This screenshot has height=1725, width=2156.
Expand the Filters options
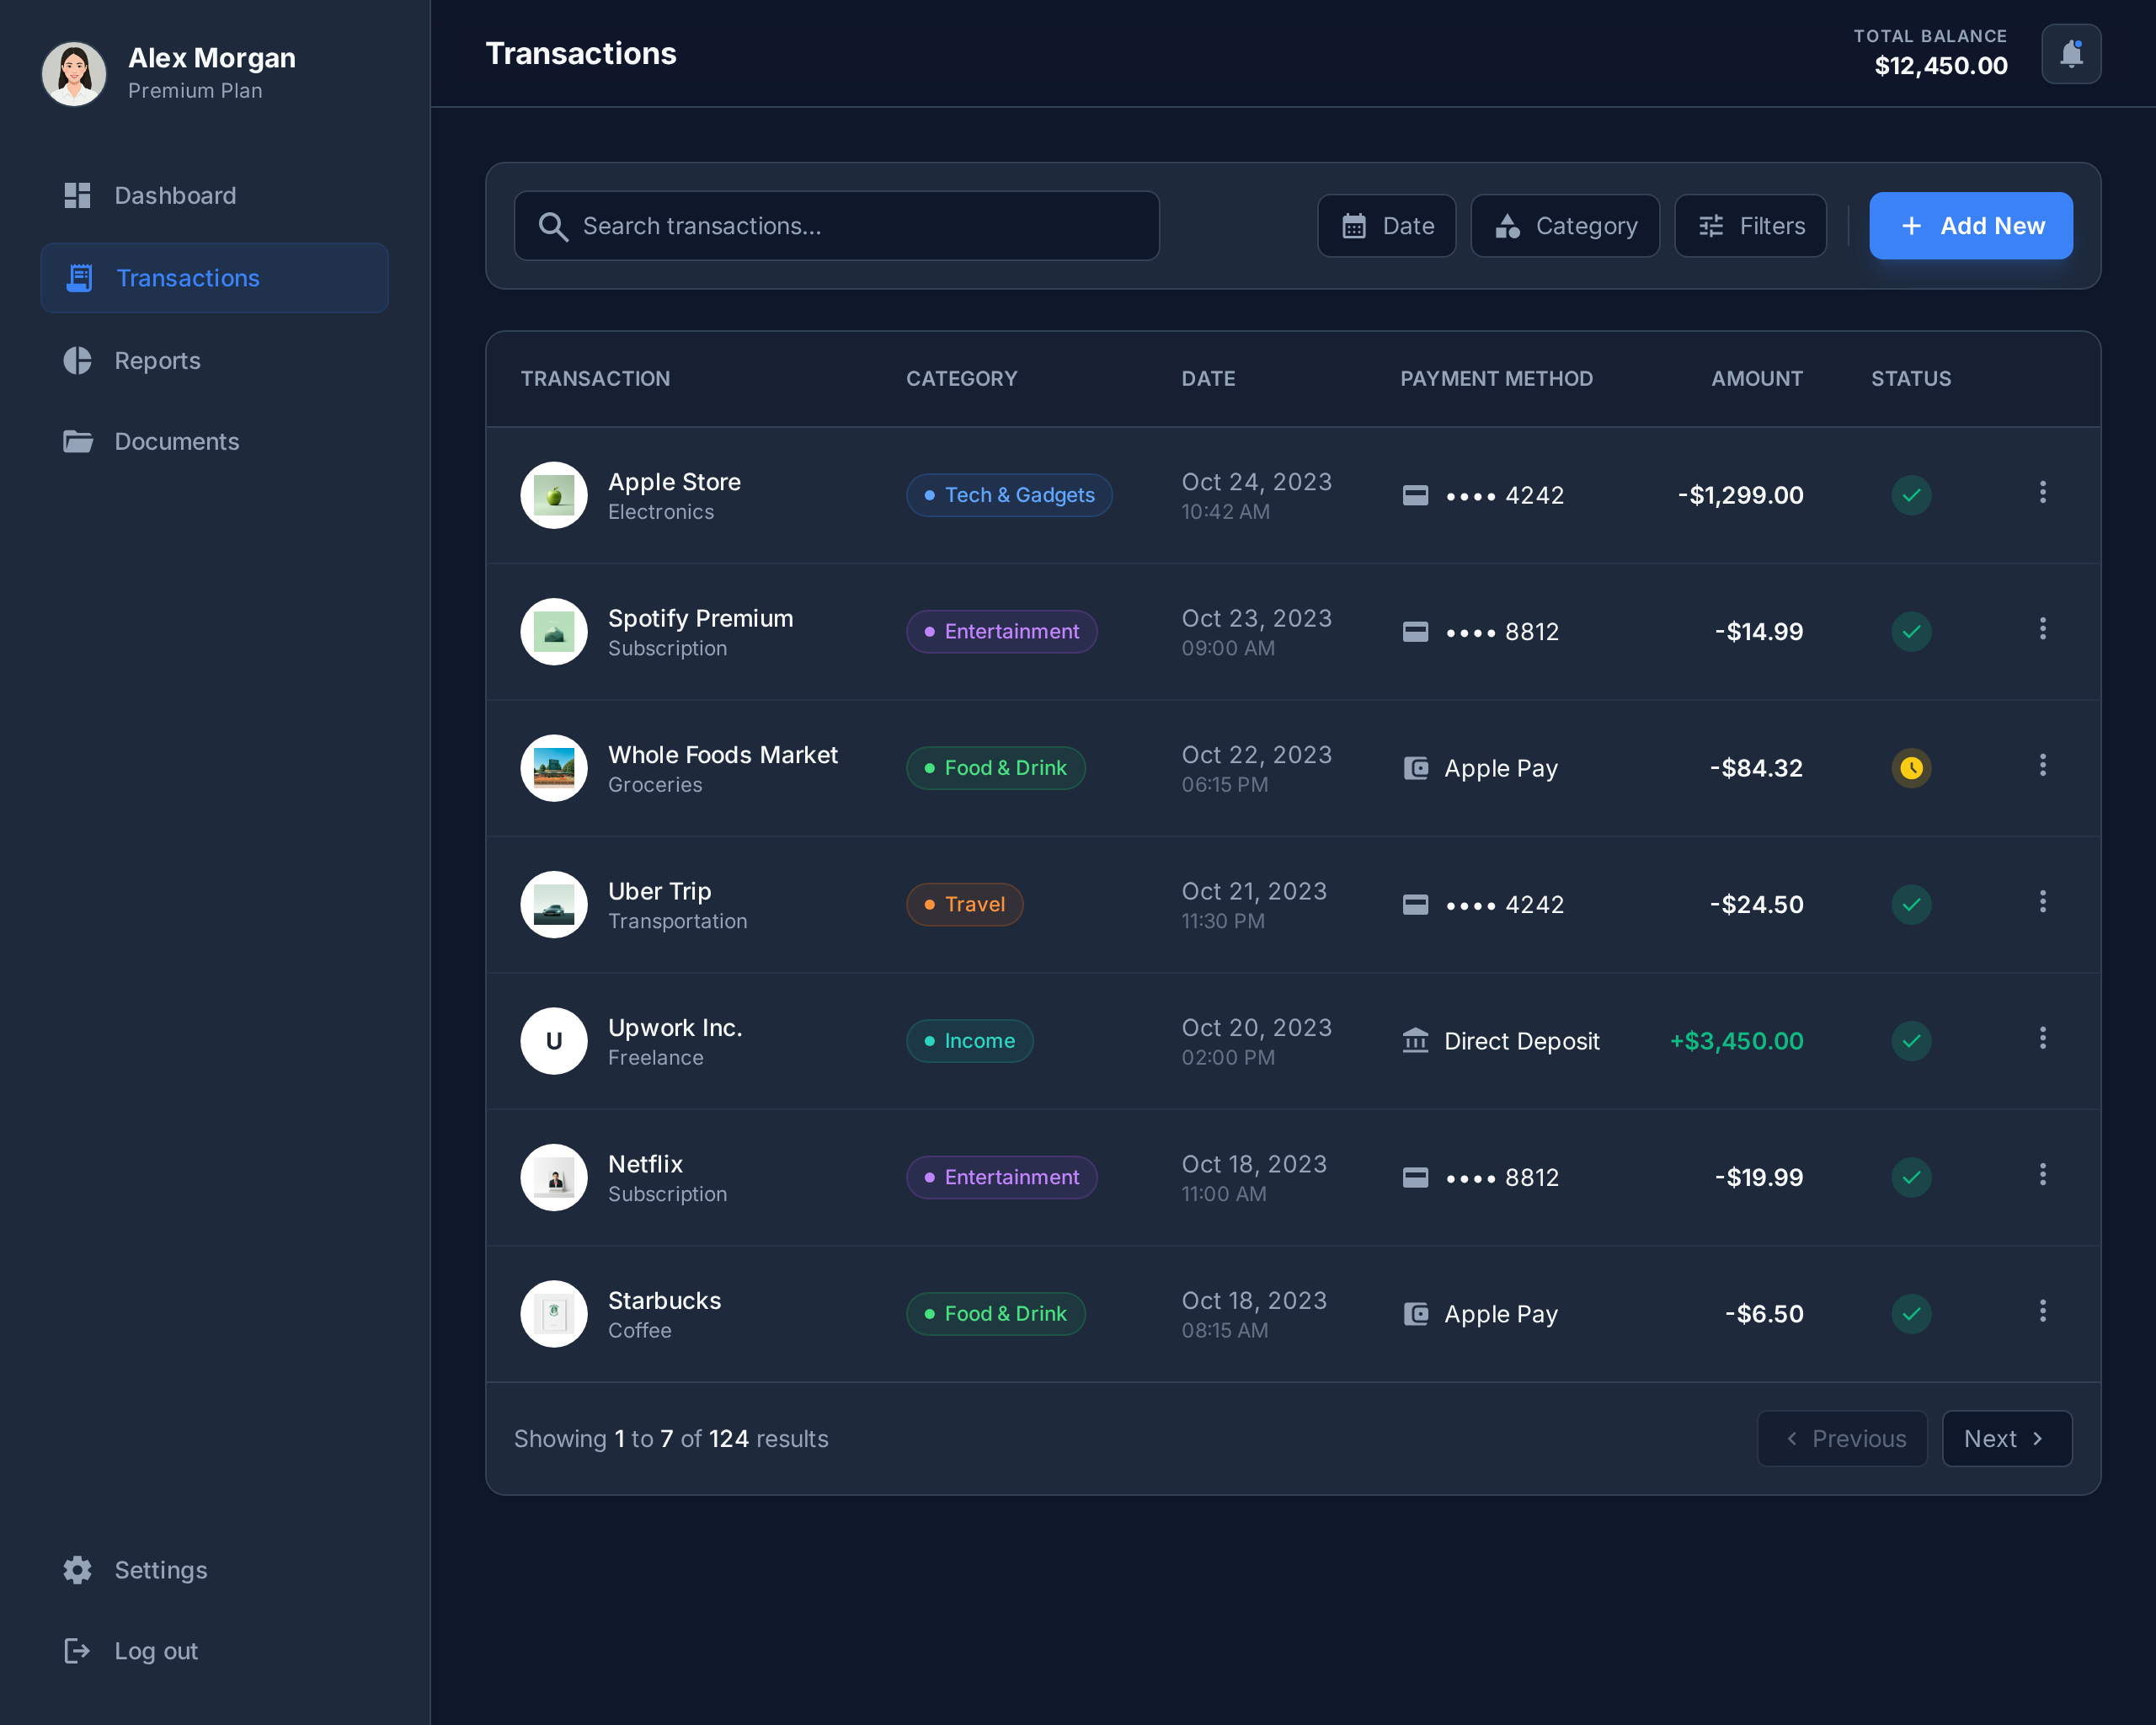point(1750,226)
